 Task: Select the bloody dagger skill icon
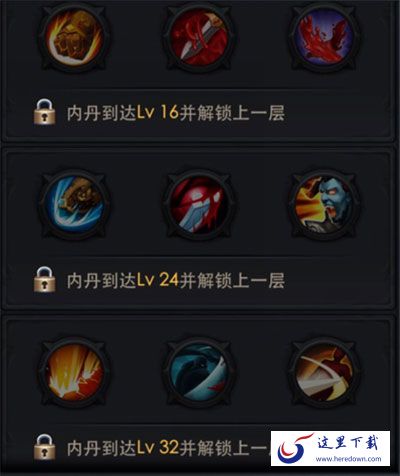(x=199, y=37)
